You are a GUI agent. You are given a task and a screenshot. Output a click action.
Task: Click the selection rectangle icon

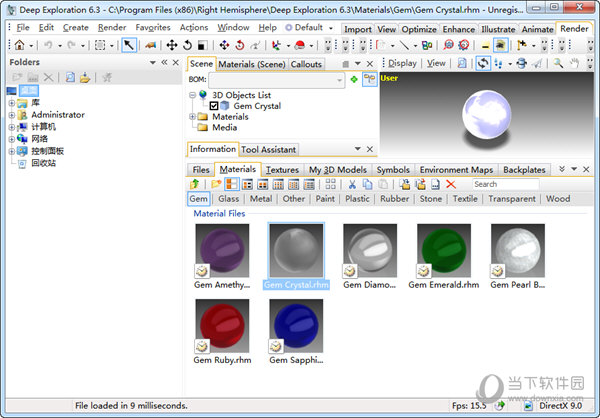pos(100,45)
